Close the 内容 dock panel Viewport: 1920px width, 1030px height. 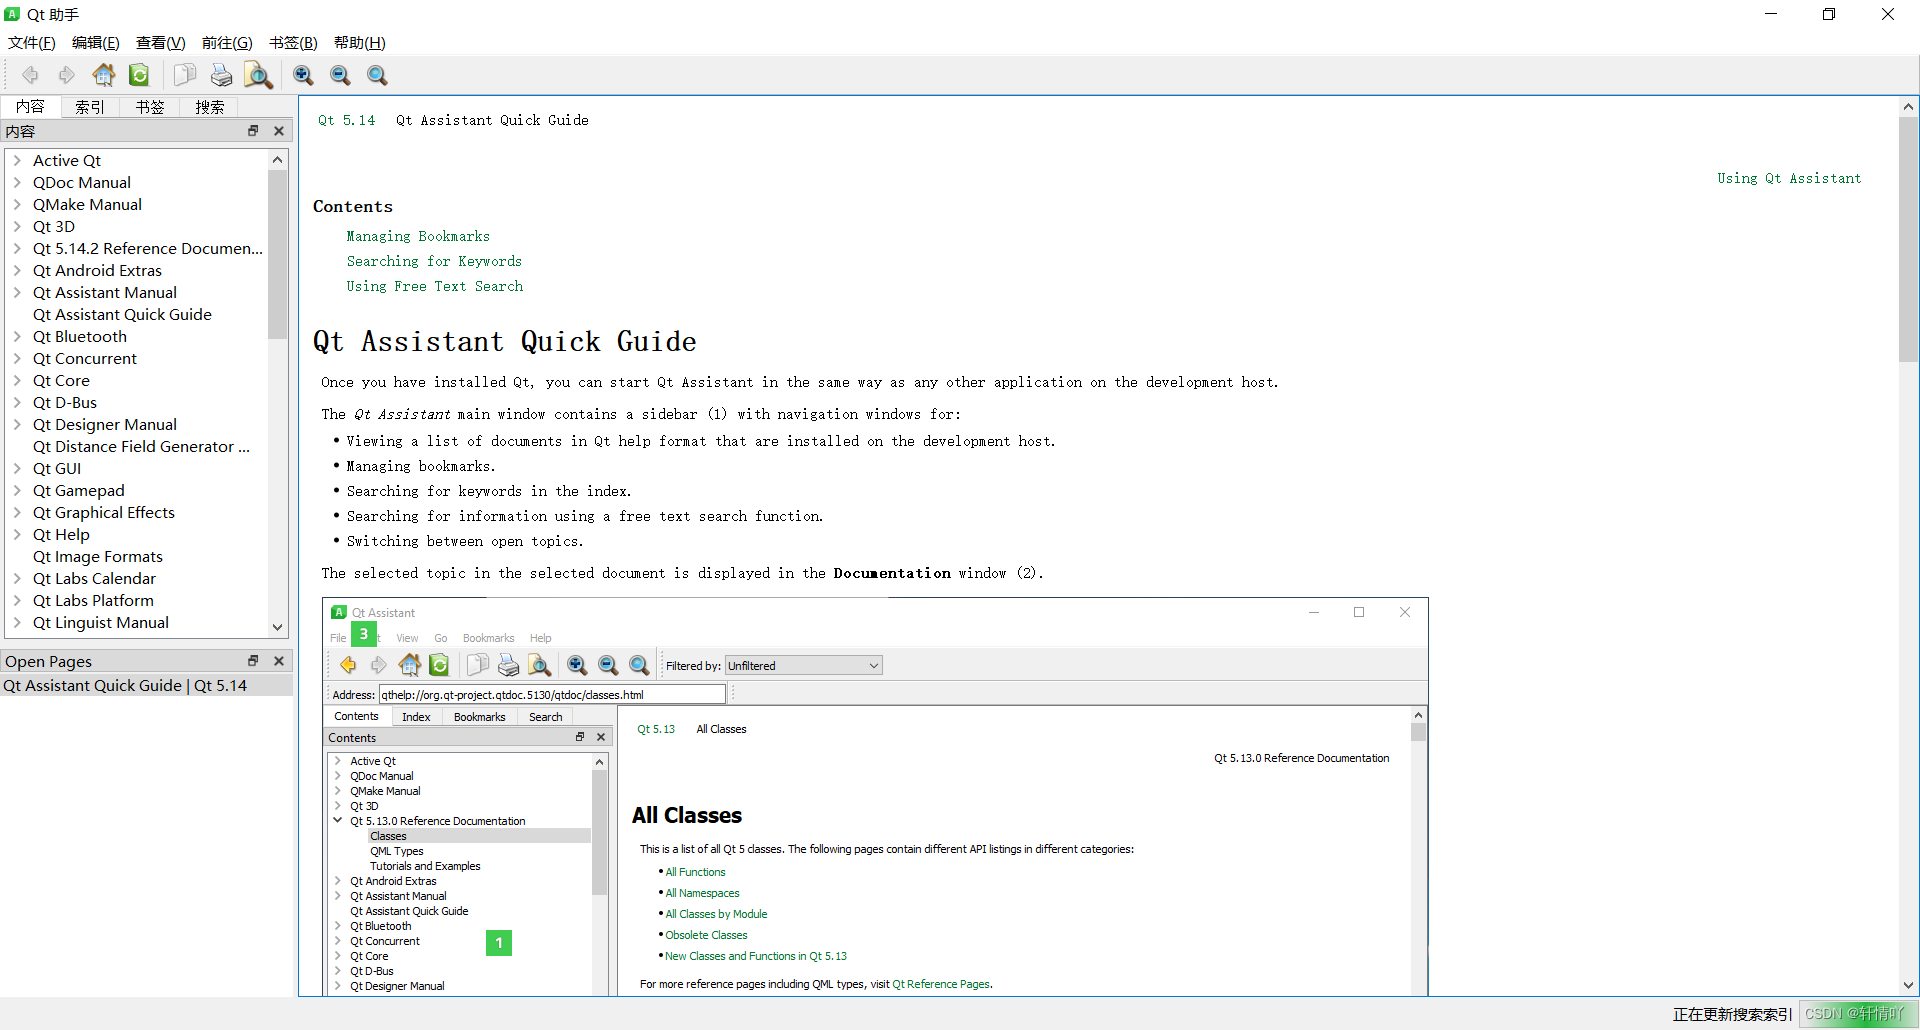279,131
